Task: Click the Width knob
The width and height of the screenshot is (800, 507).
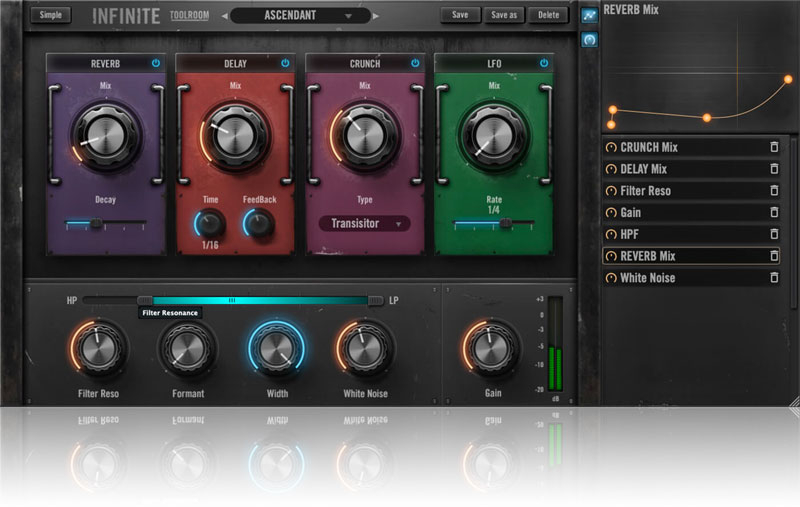Action: coord(277,349)
